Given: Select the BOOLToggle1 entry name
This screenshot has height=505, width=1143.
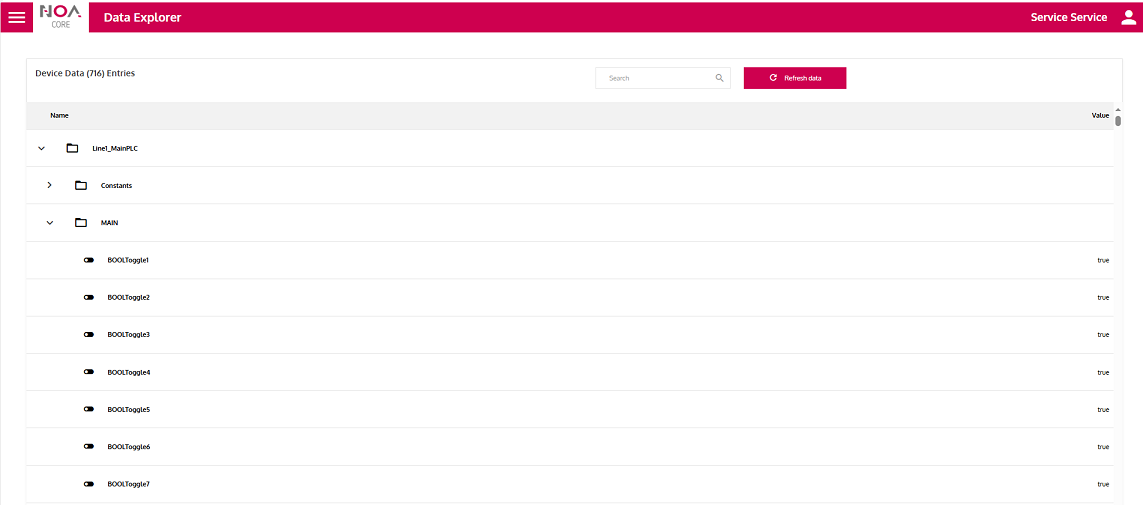Looking at the screenshot, I should 128,260.
